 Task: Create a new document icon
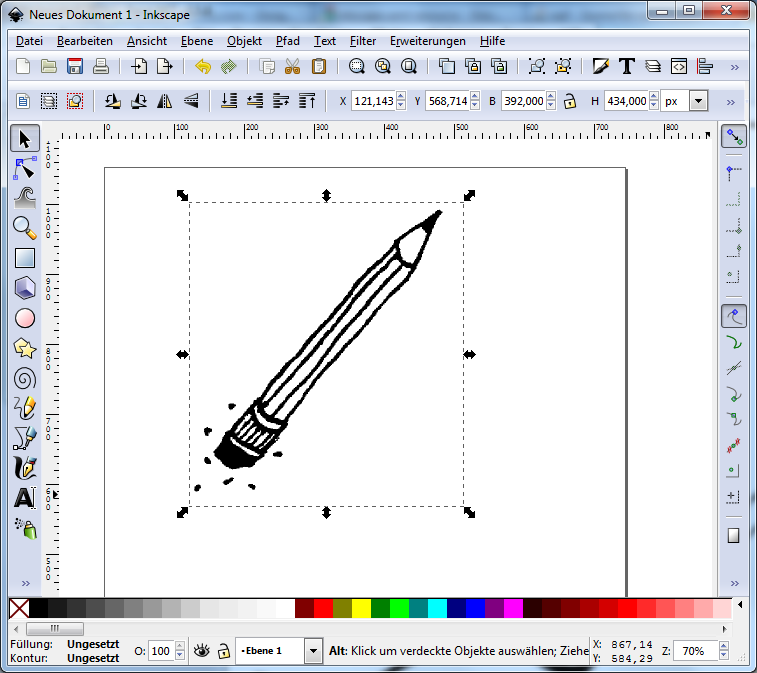(23, 66)
